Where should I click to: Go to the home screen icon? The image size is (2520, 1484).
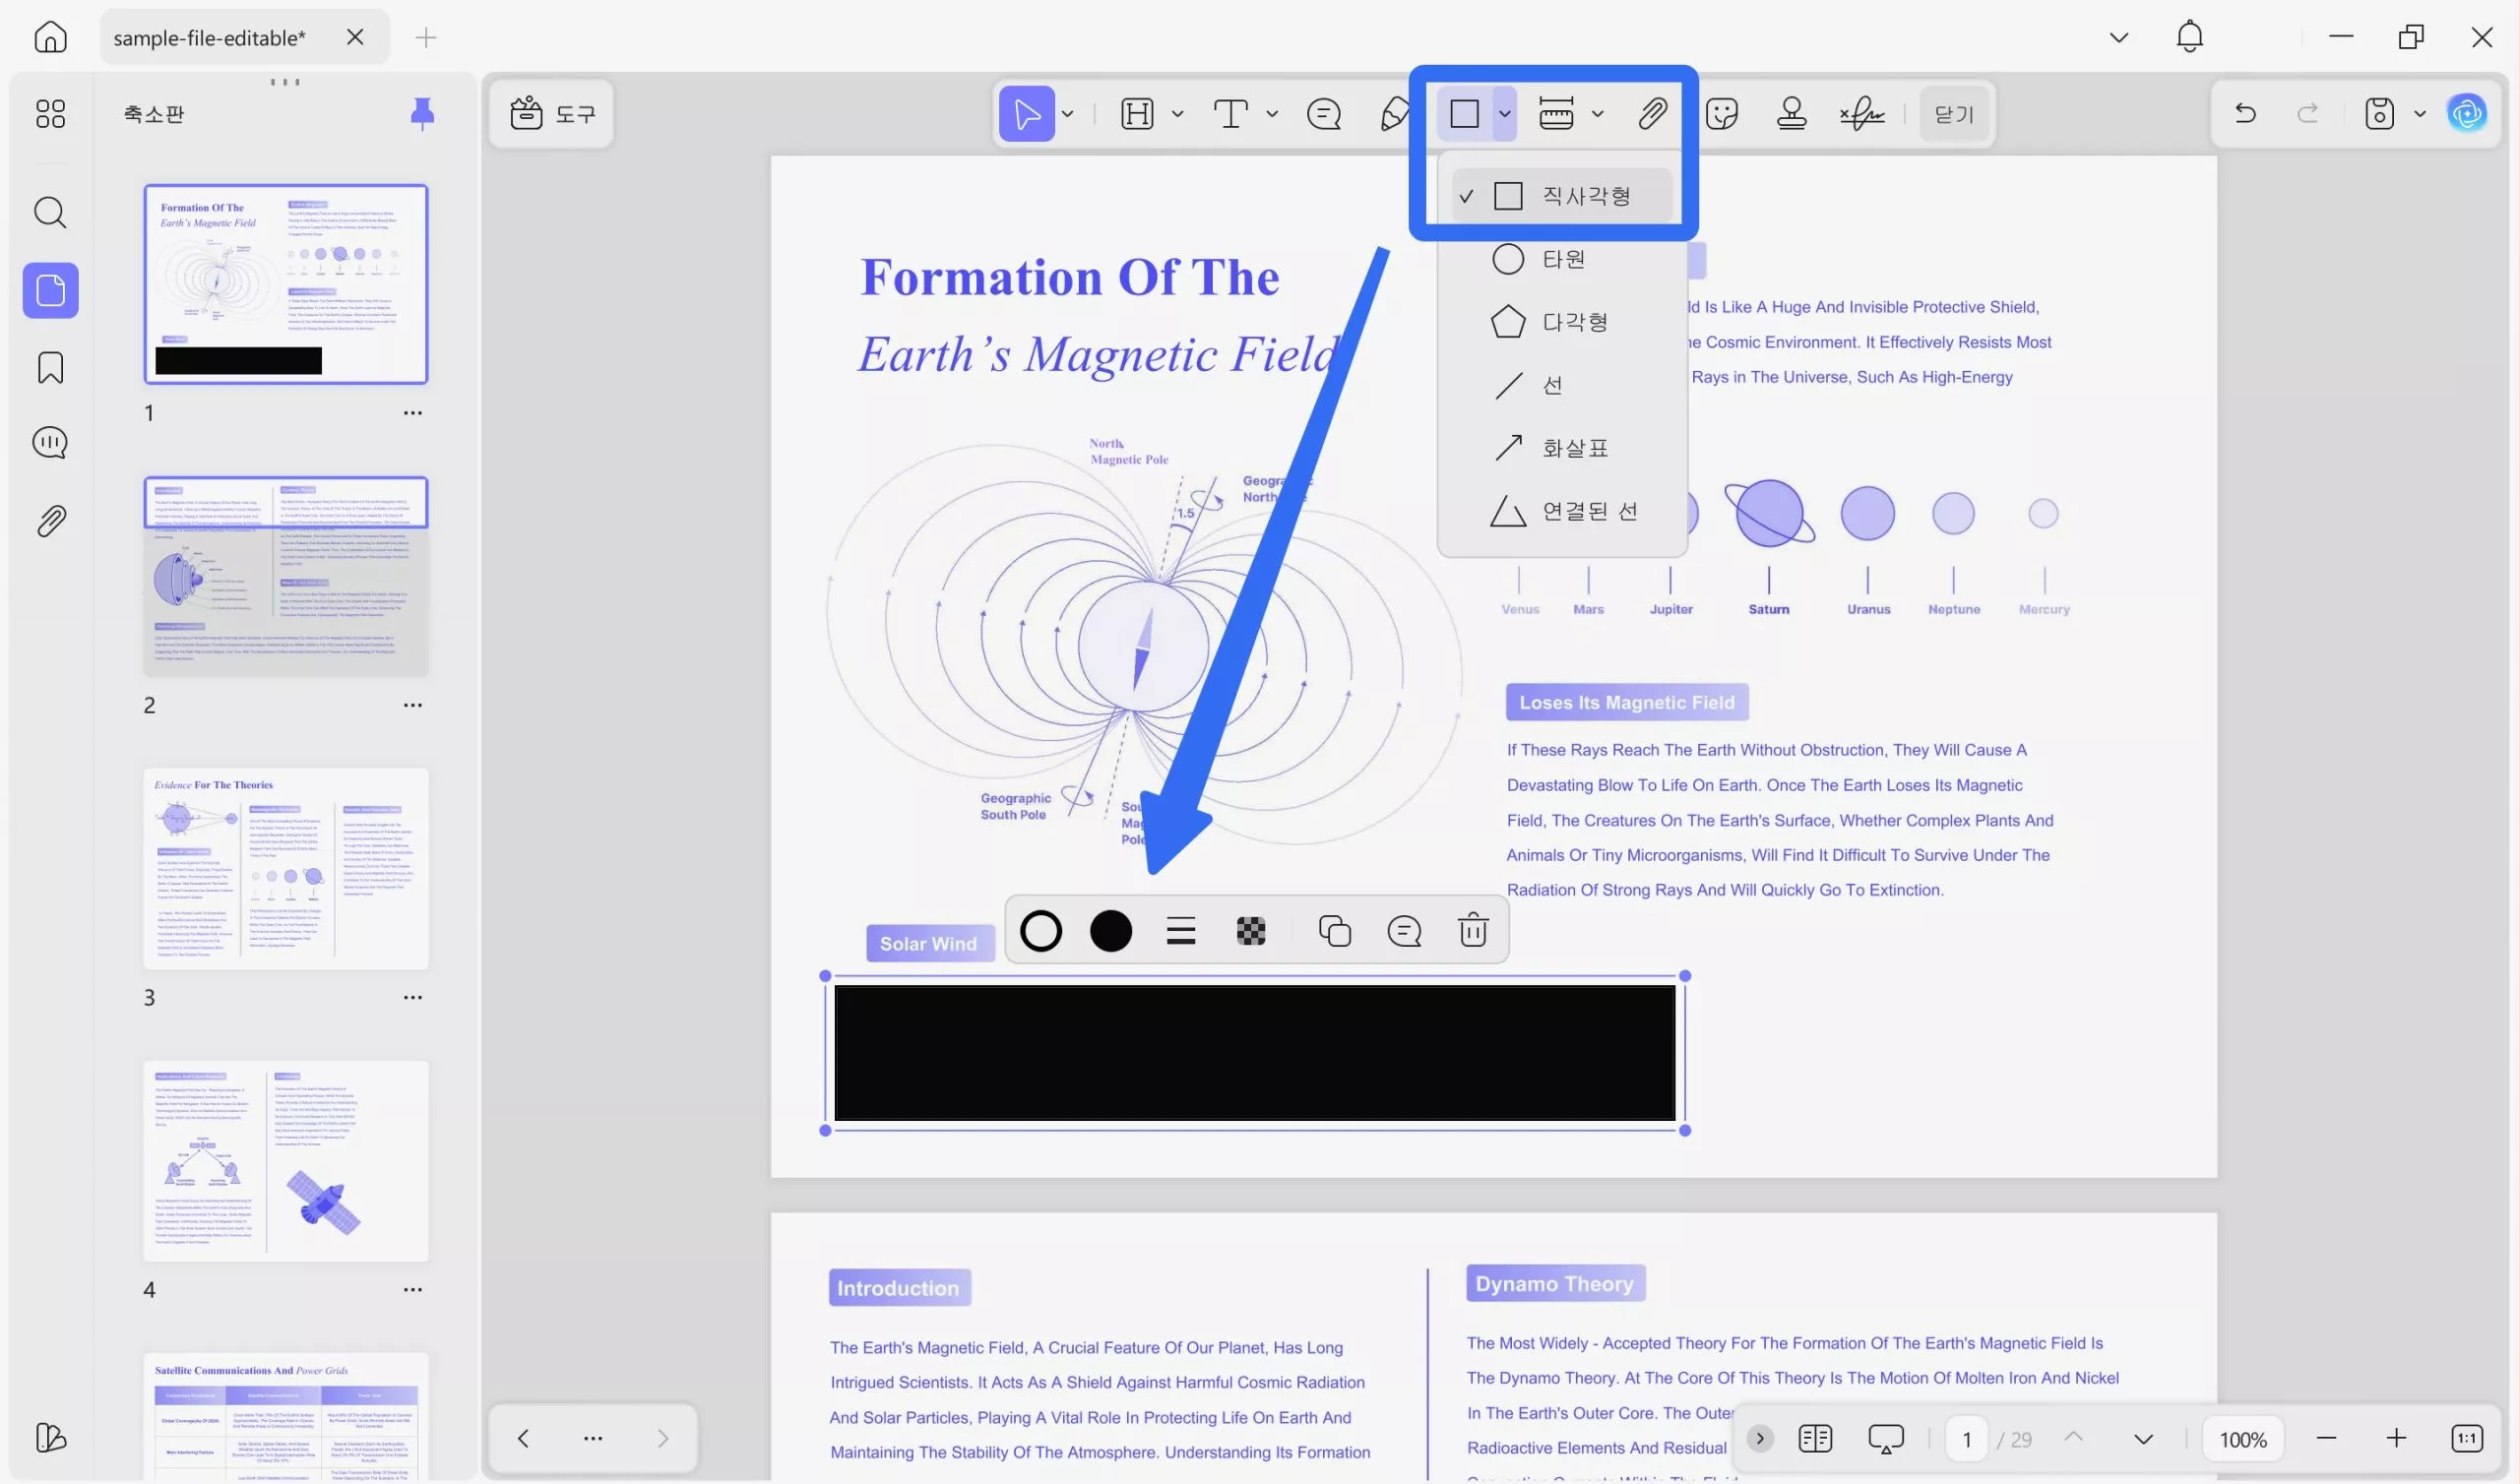[50, 37]
